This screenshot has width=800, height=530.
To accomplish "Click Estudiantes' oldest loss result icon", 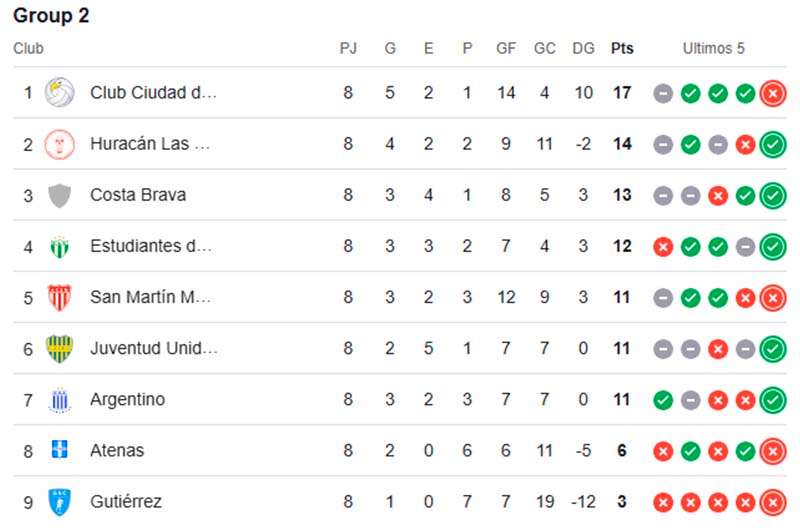I will 663,247.
